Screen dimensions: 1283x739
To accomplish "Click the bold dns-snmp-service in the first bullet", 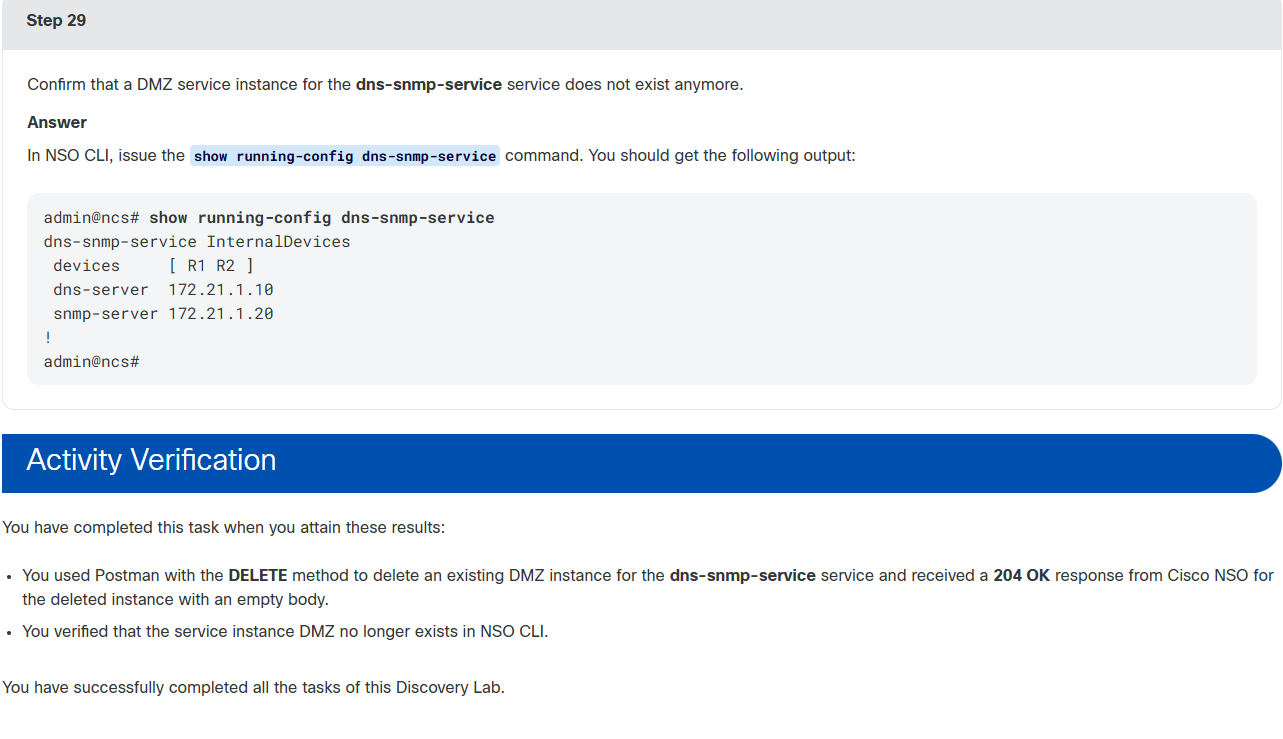I will click(743, 575).
